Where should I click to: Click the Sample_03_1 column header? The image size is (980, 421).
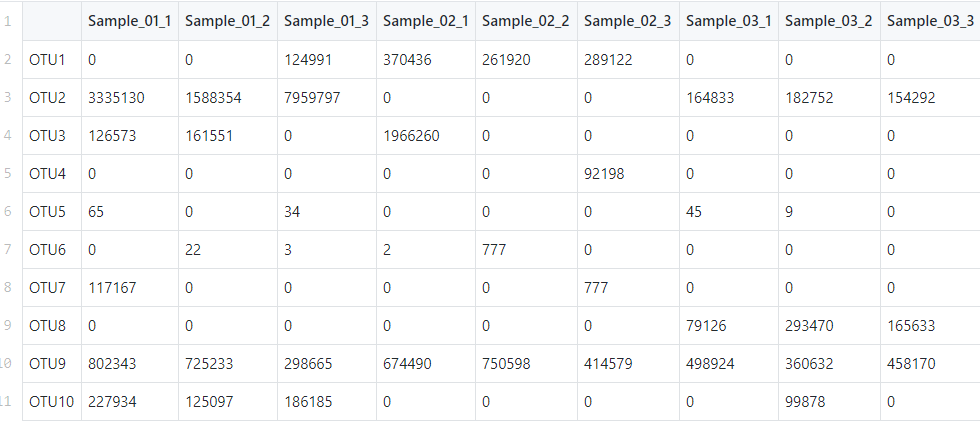pyautogui.click(x=729, y=21)
